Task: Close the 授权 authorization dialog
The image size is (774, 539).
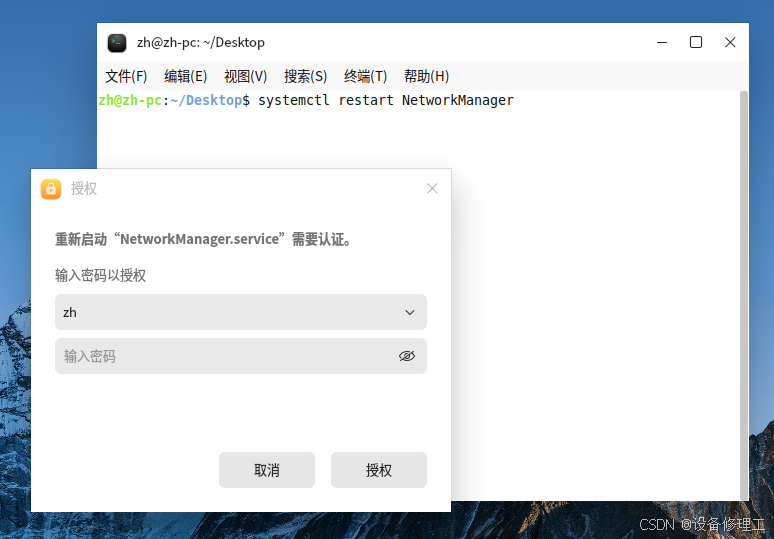Action: point(432,189)
